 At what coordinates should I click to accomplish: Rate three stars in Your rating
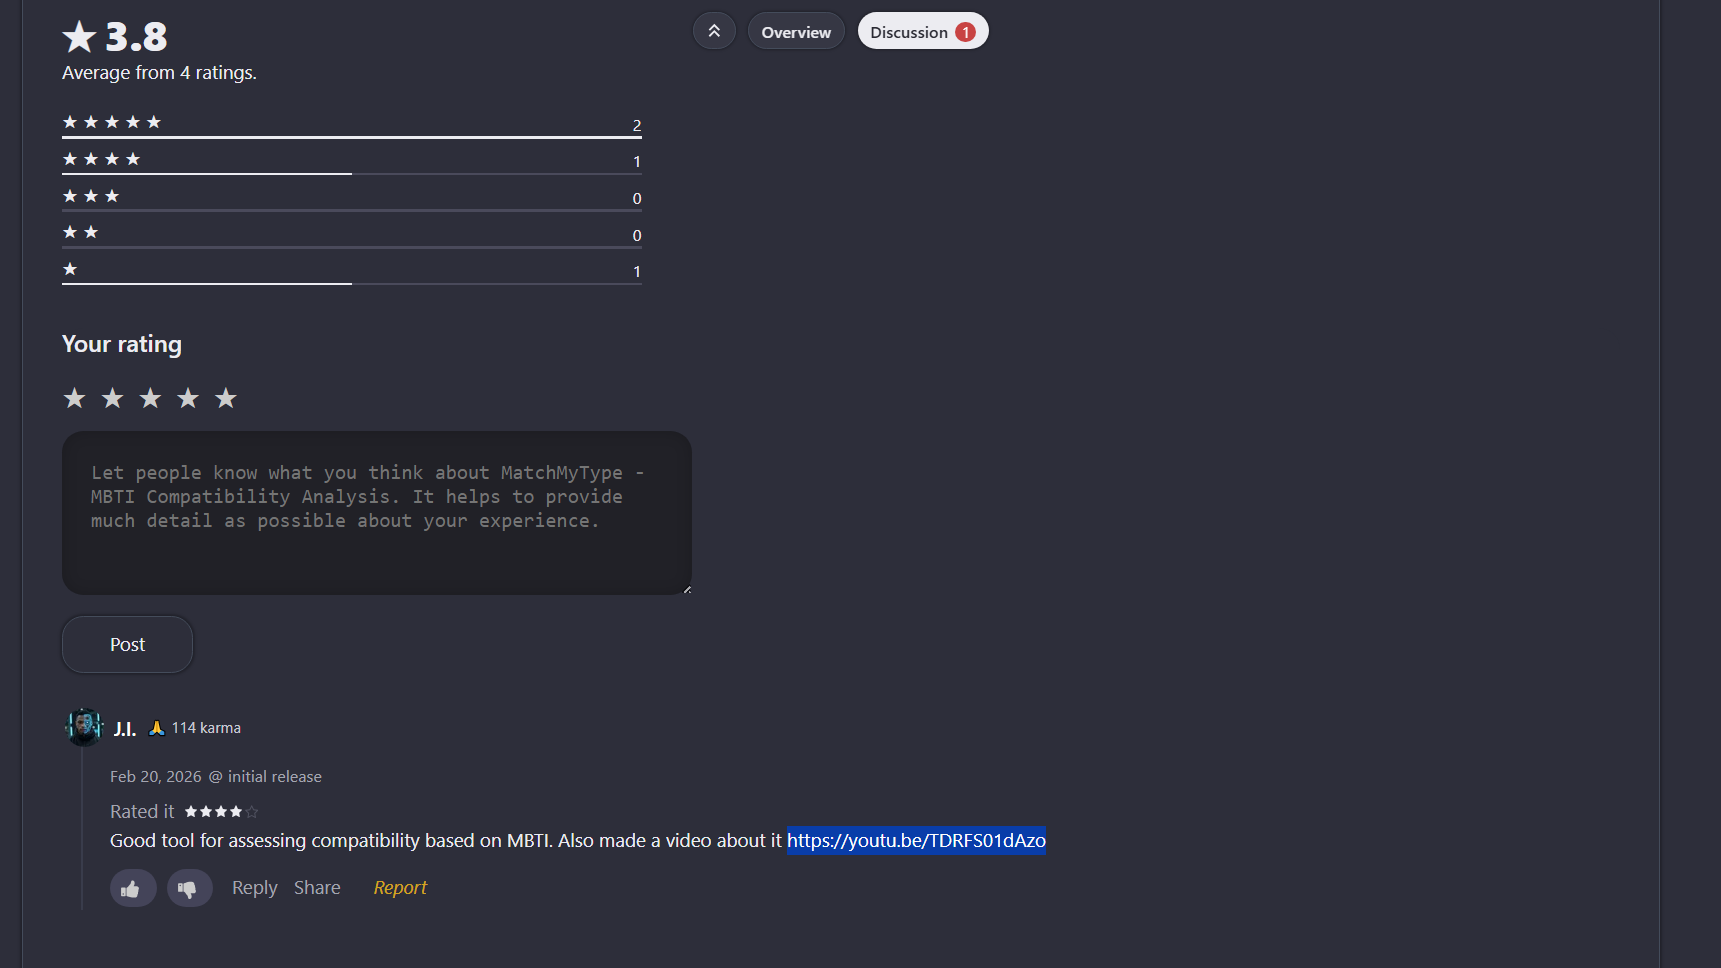click(x=151, y=398)
